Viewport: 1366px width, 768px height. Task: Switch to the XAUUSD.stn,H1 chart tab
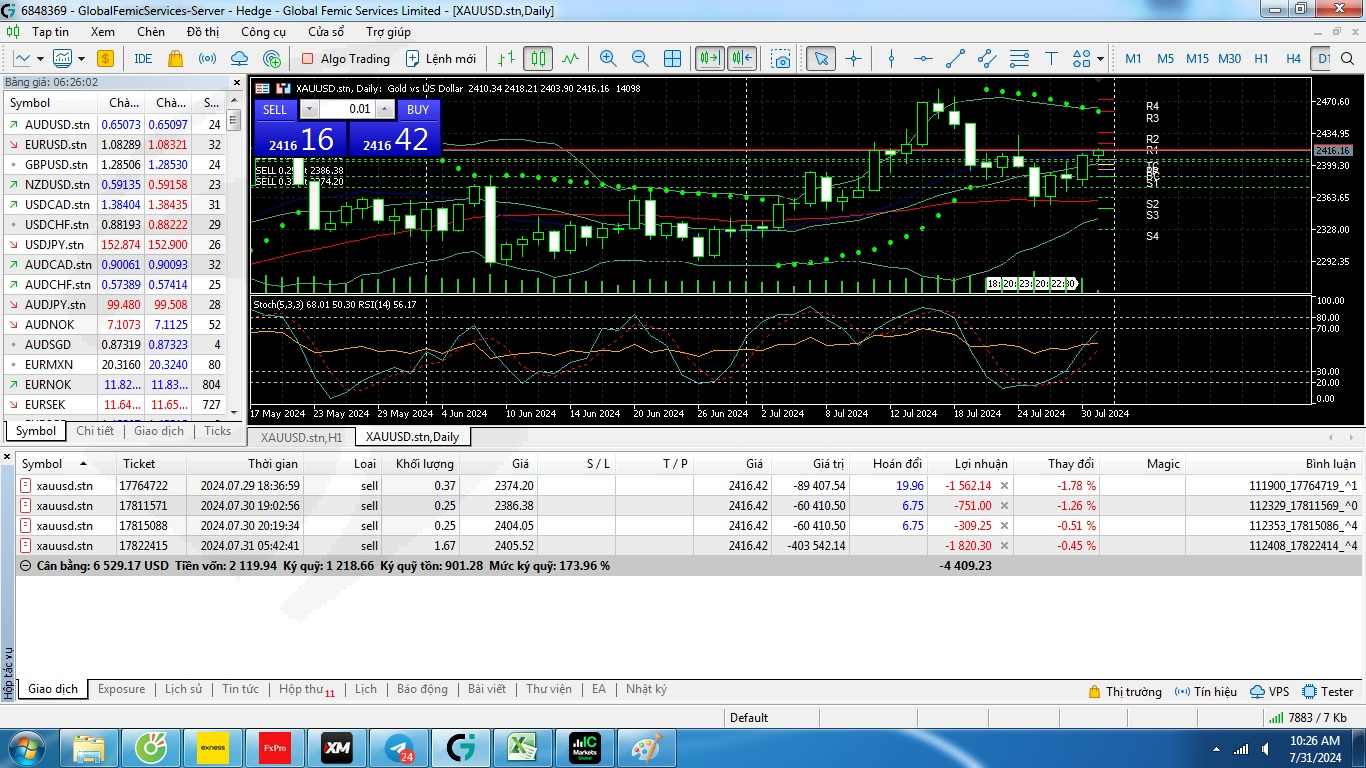pos(301,437)
